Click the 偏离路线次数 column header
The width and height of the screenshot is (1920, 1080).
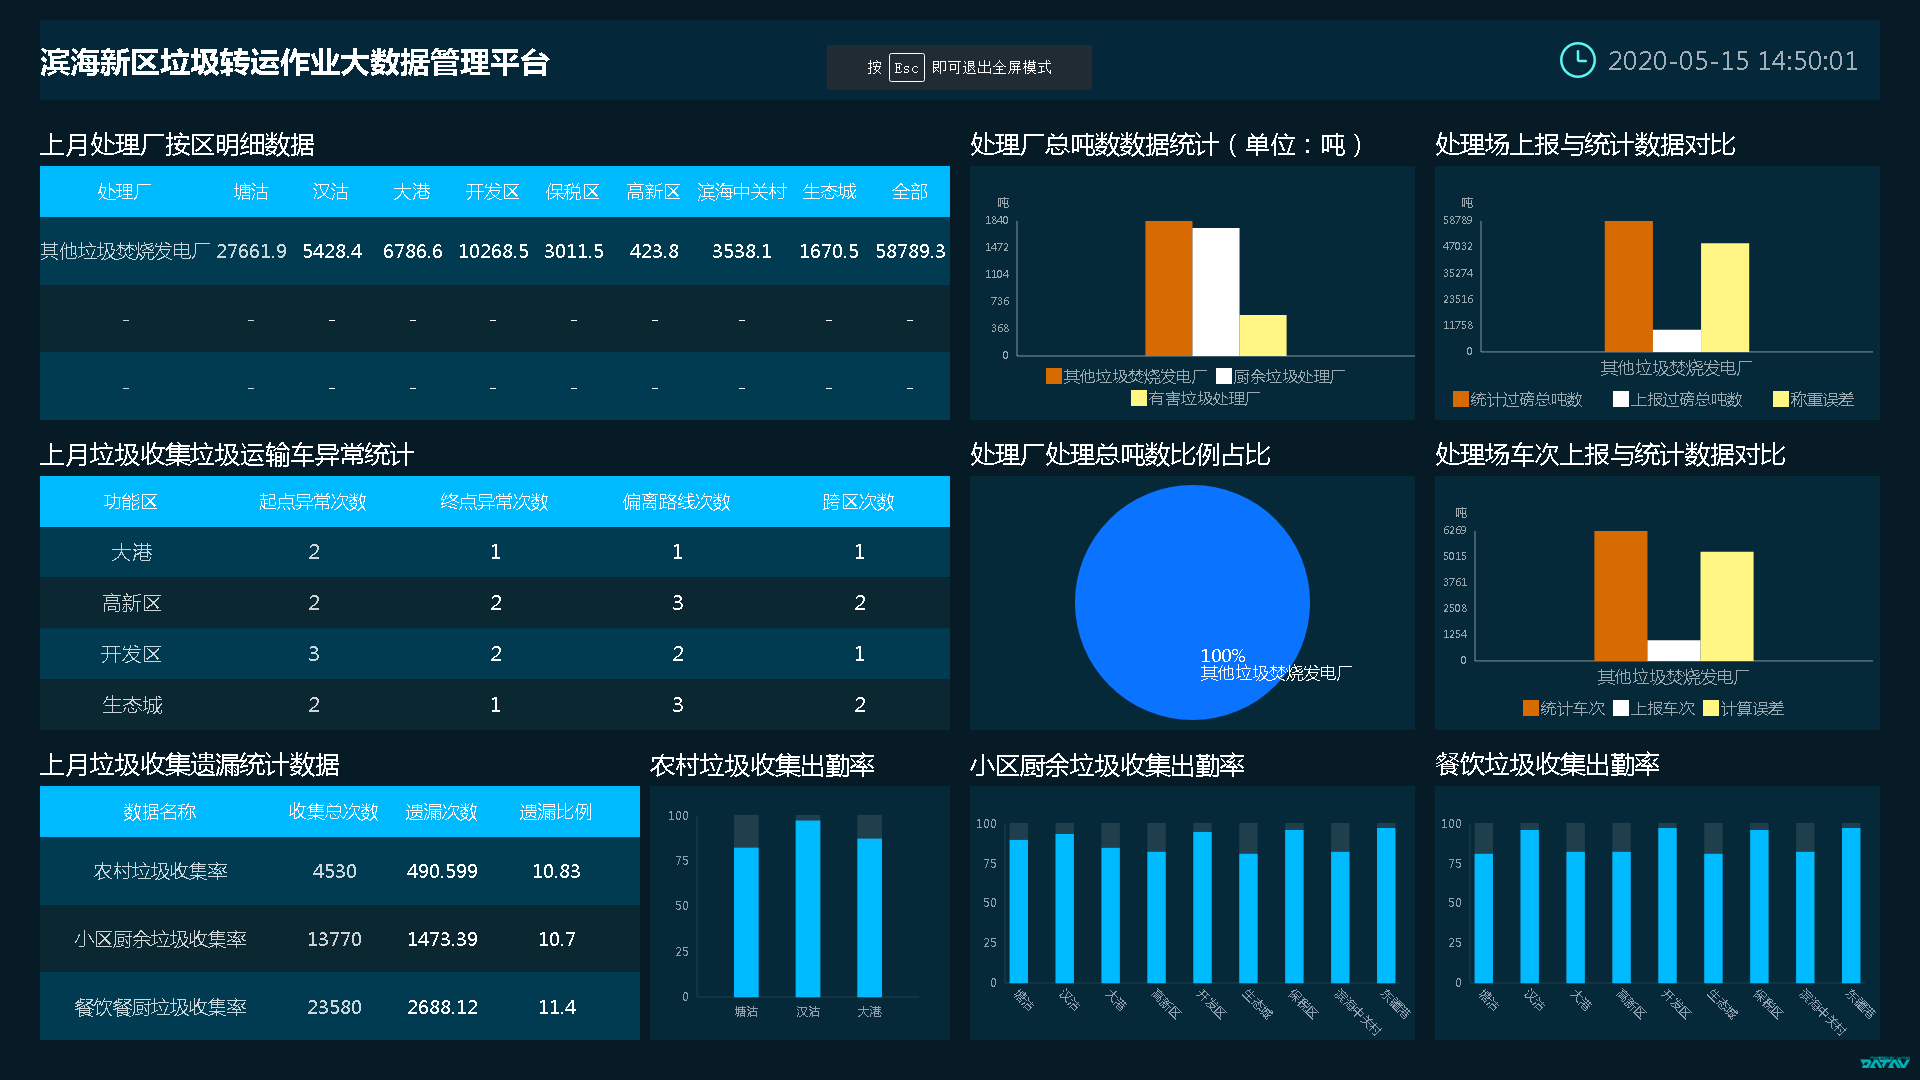677,502
